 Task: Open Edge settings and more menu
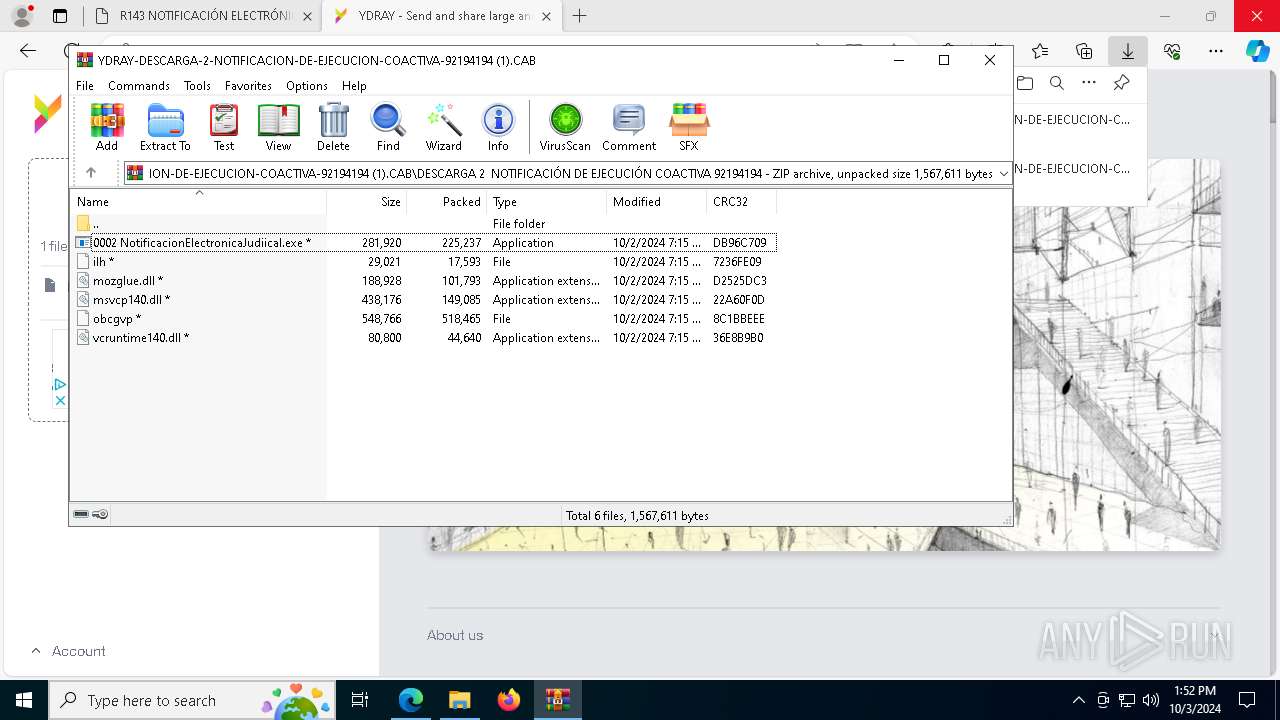pos(1216,51)
